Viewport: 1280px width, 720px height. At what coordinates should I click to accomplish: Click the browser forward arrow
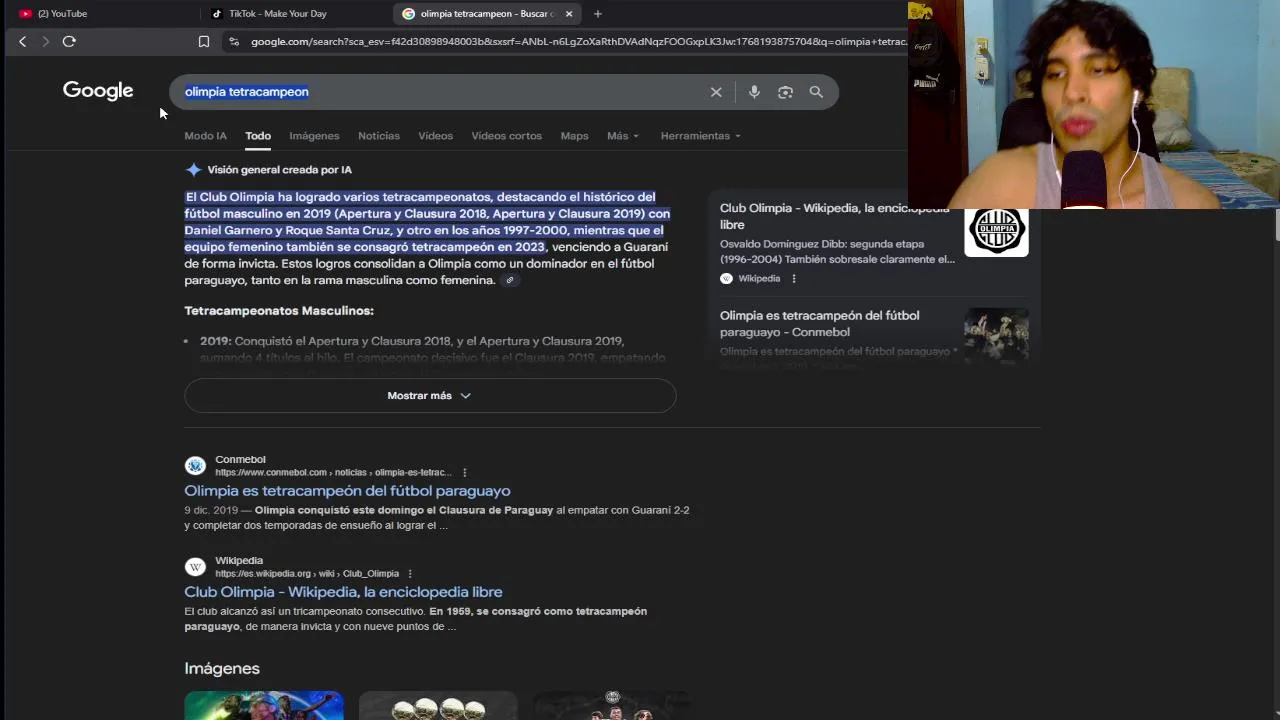[45, 41]
